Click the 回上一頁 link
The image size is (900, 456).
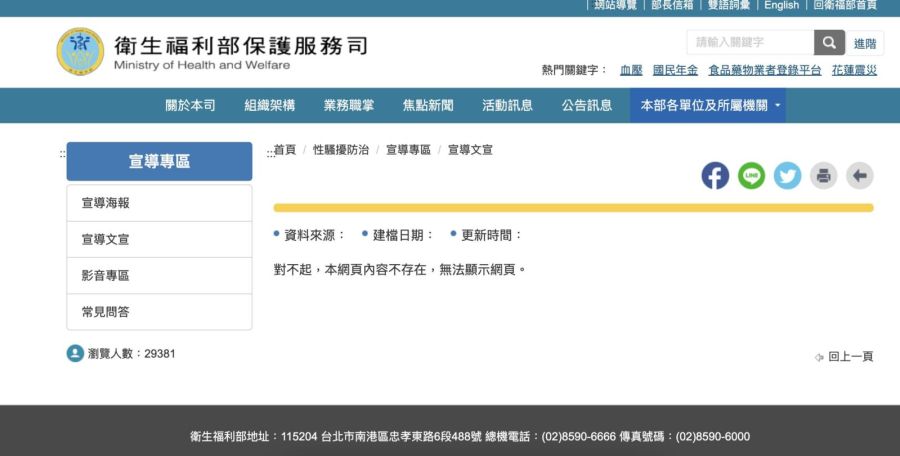point(844,357)
